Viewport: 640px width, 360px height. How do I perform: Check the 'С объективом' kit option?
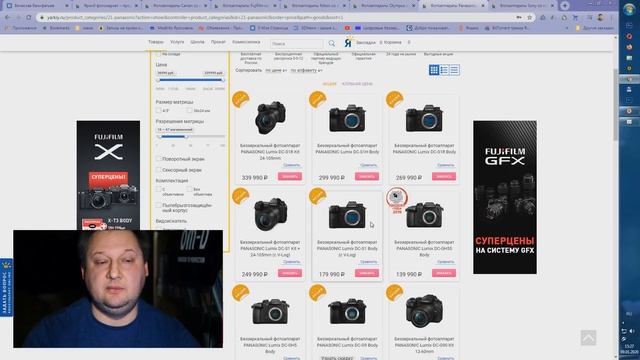coord(158,189)
